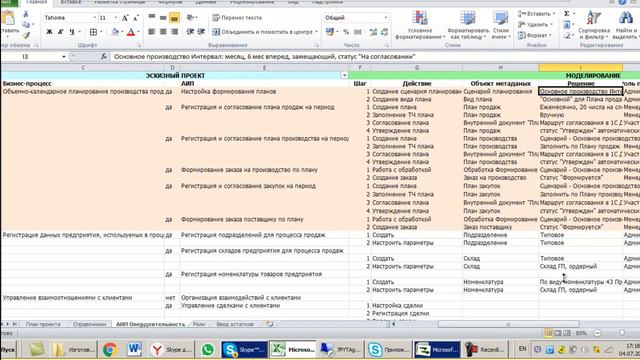
Task: Click the Clear eraser icon
Action: [567, 36]
